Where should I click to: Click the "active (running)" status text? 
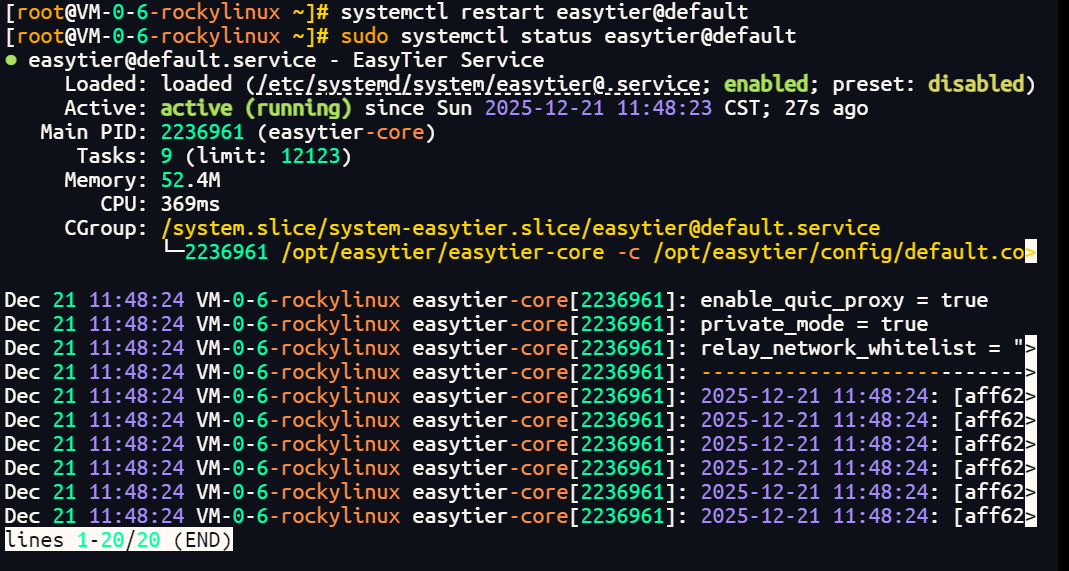pyautogui.click(x=256, y=108)
